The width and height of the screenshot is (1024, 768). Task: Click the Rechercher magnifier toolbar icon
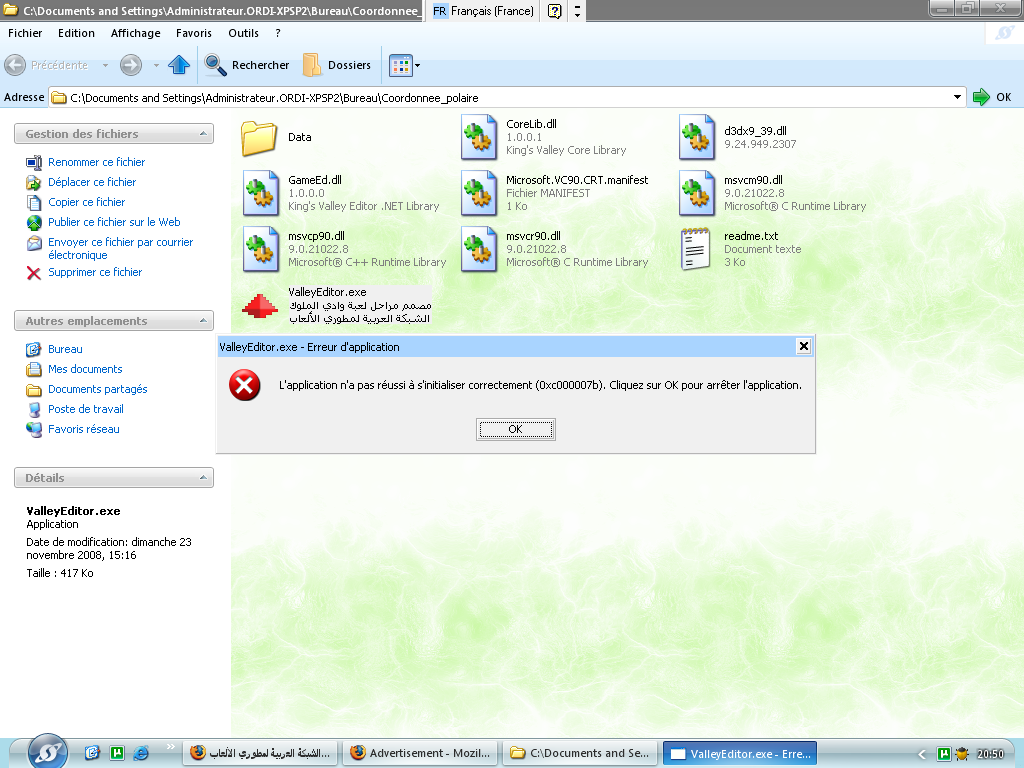coord(215,65)
